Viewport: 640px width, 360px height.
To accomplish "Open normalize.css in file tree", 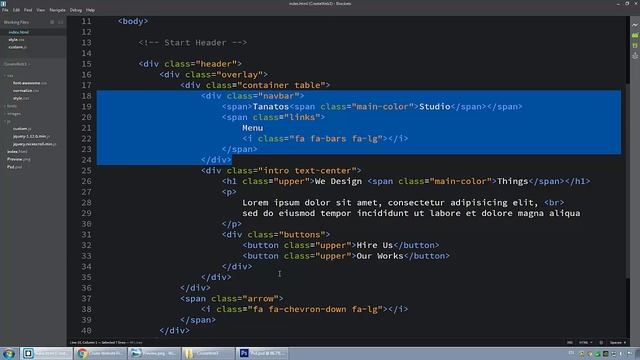I will (26, 91).
